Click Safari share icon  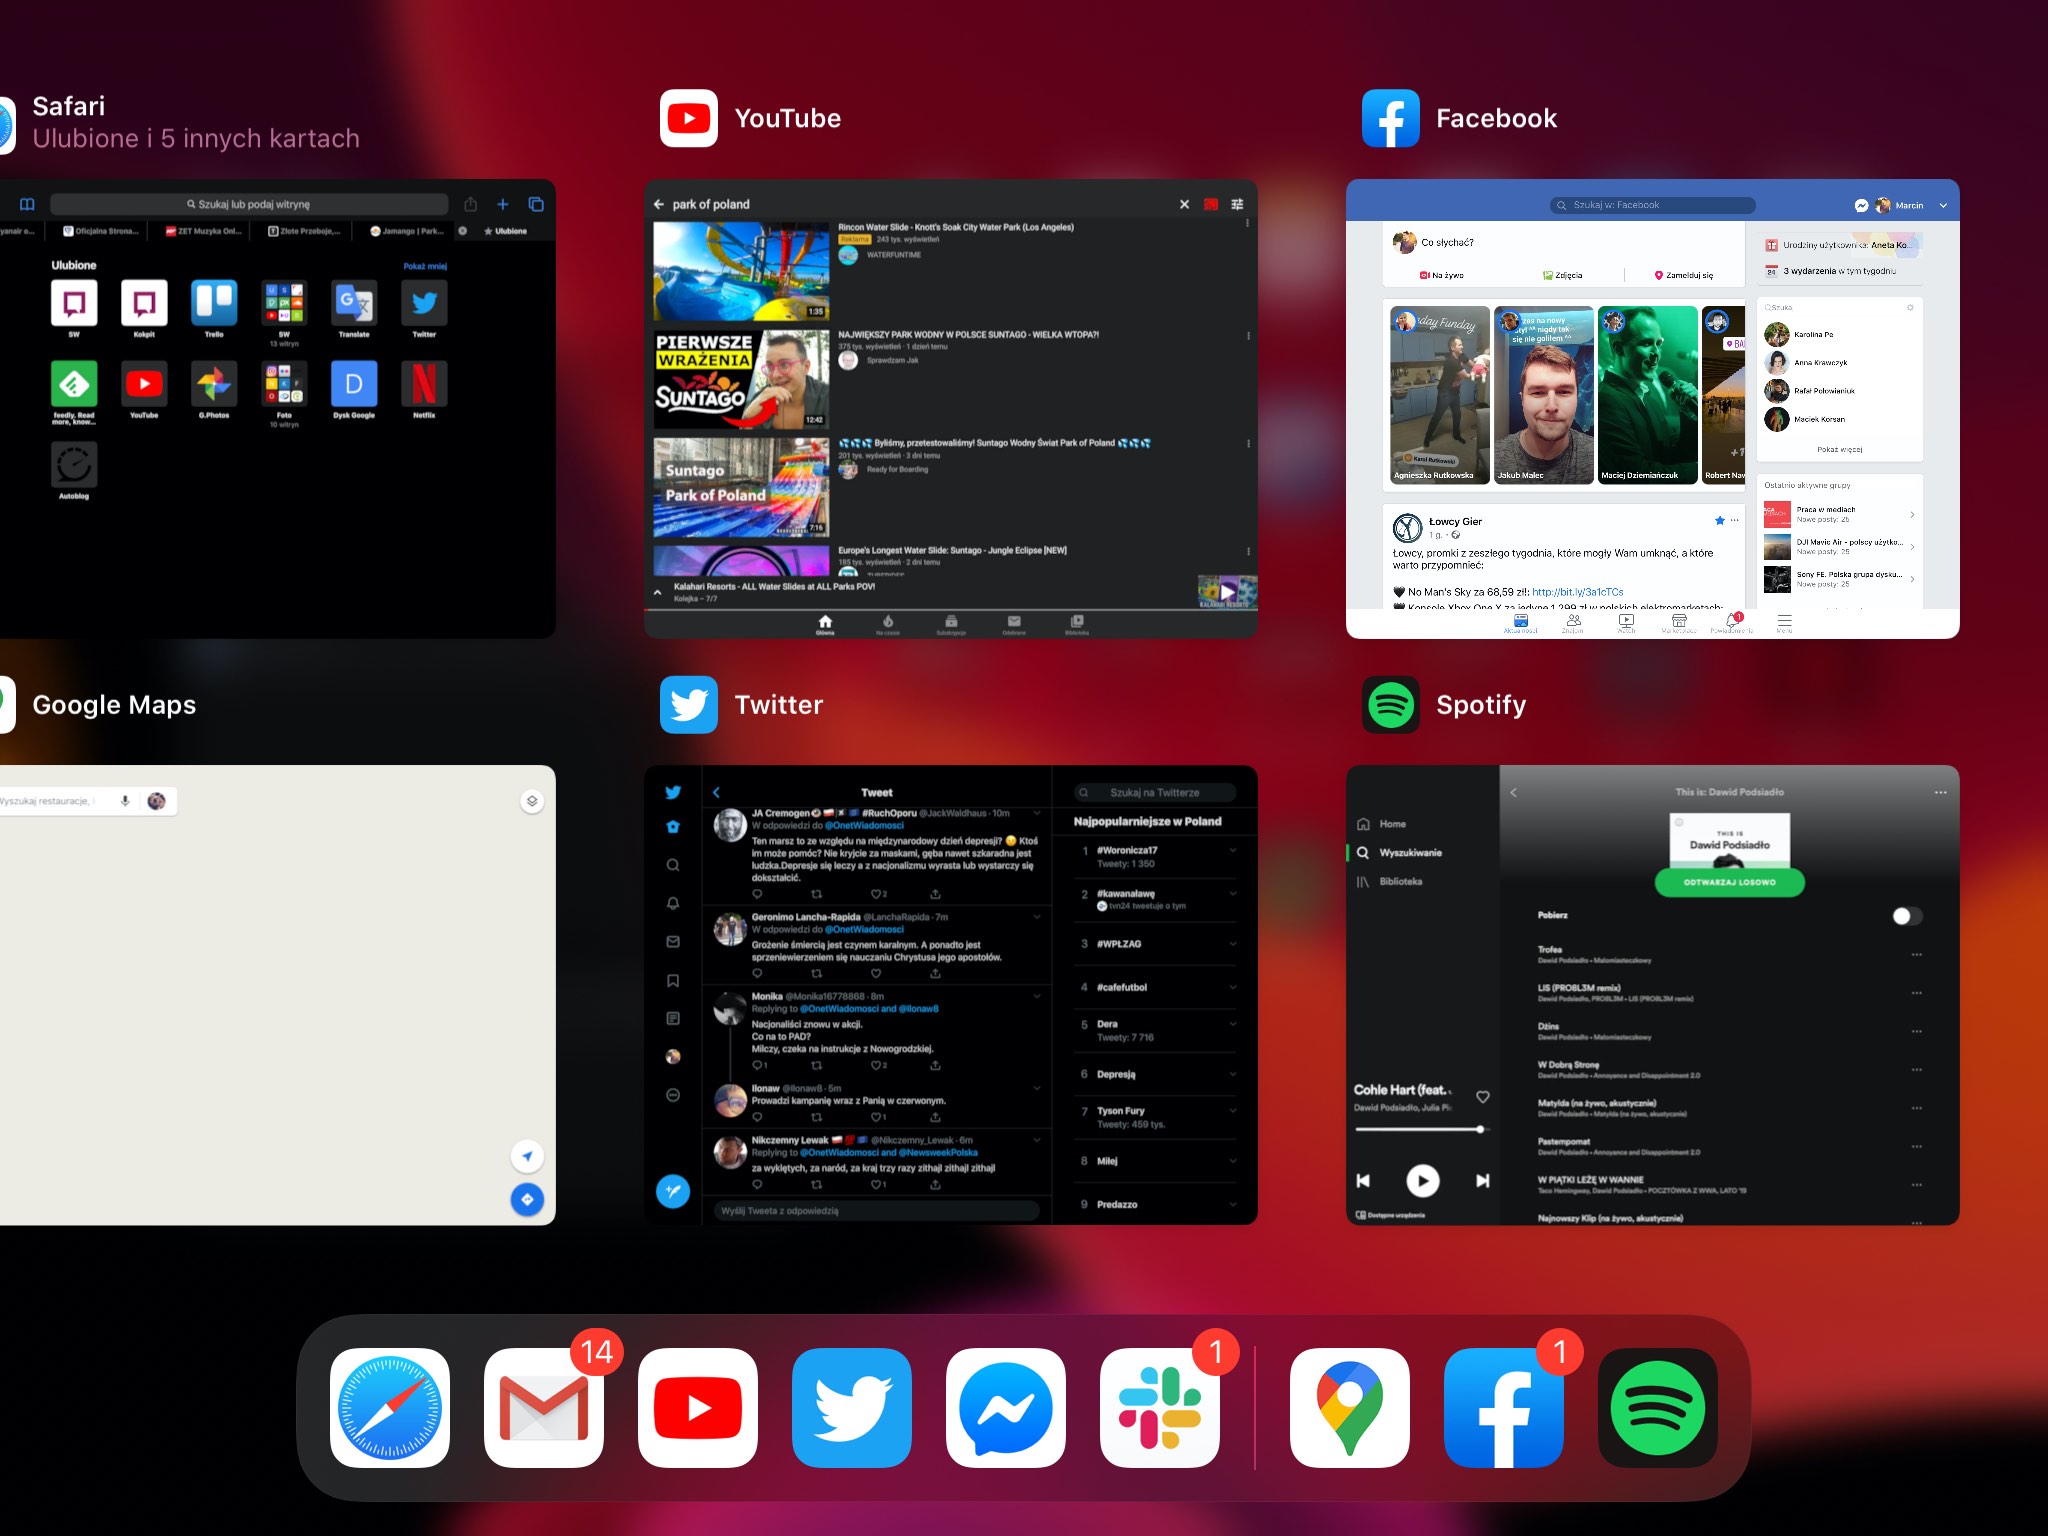click(470, 204)
